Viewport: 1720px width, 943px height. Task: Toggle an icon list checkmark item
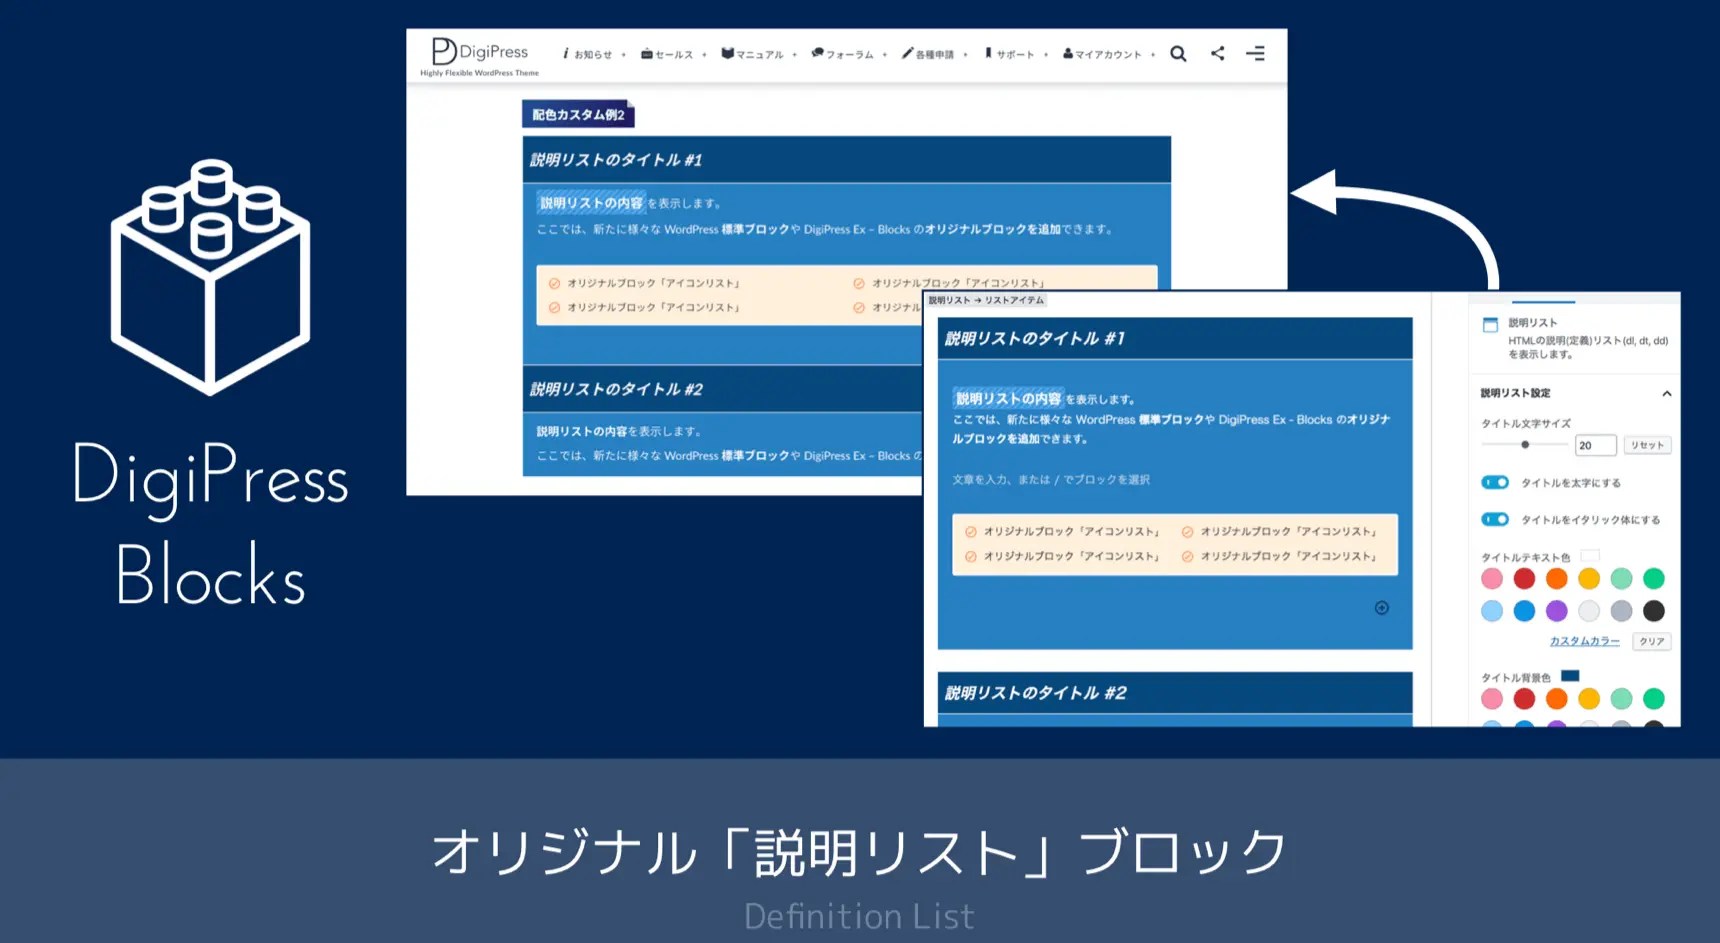(973, 532)
